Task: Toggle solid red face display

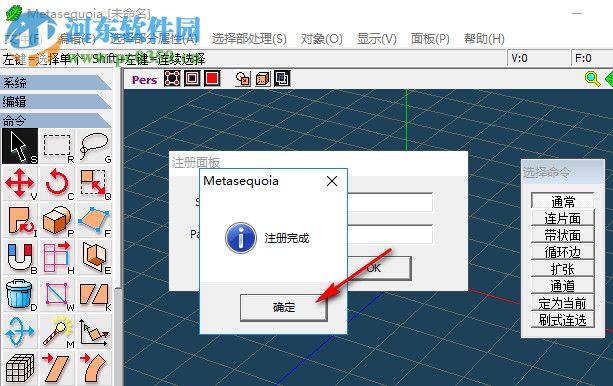Action: point(212,78)
